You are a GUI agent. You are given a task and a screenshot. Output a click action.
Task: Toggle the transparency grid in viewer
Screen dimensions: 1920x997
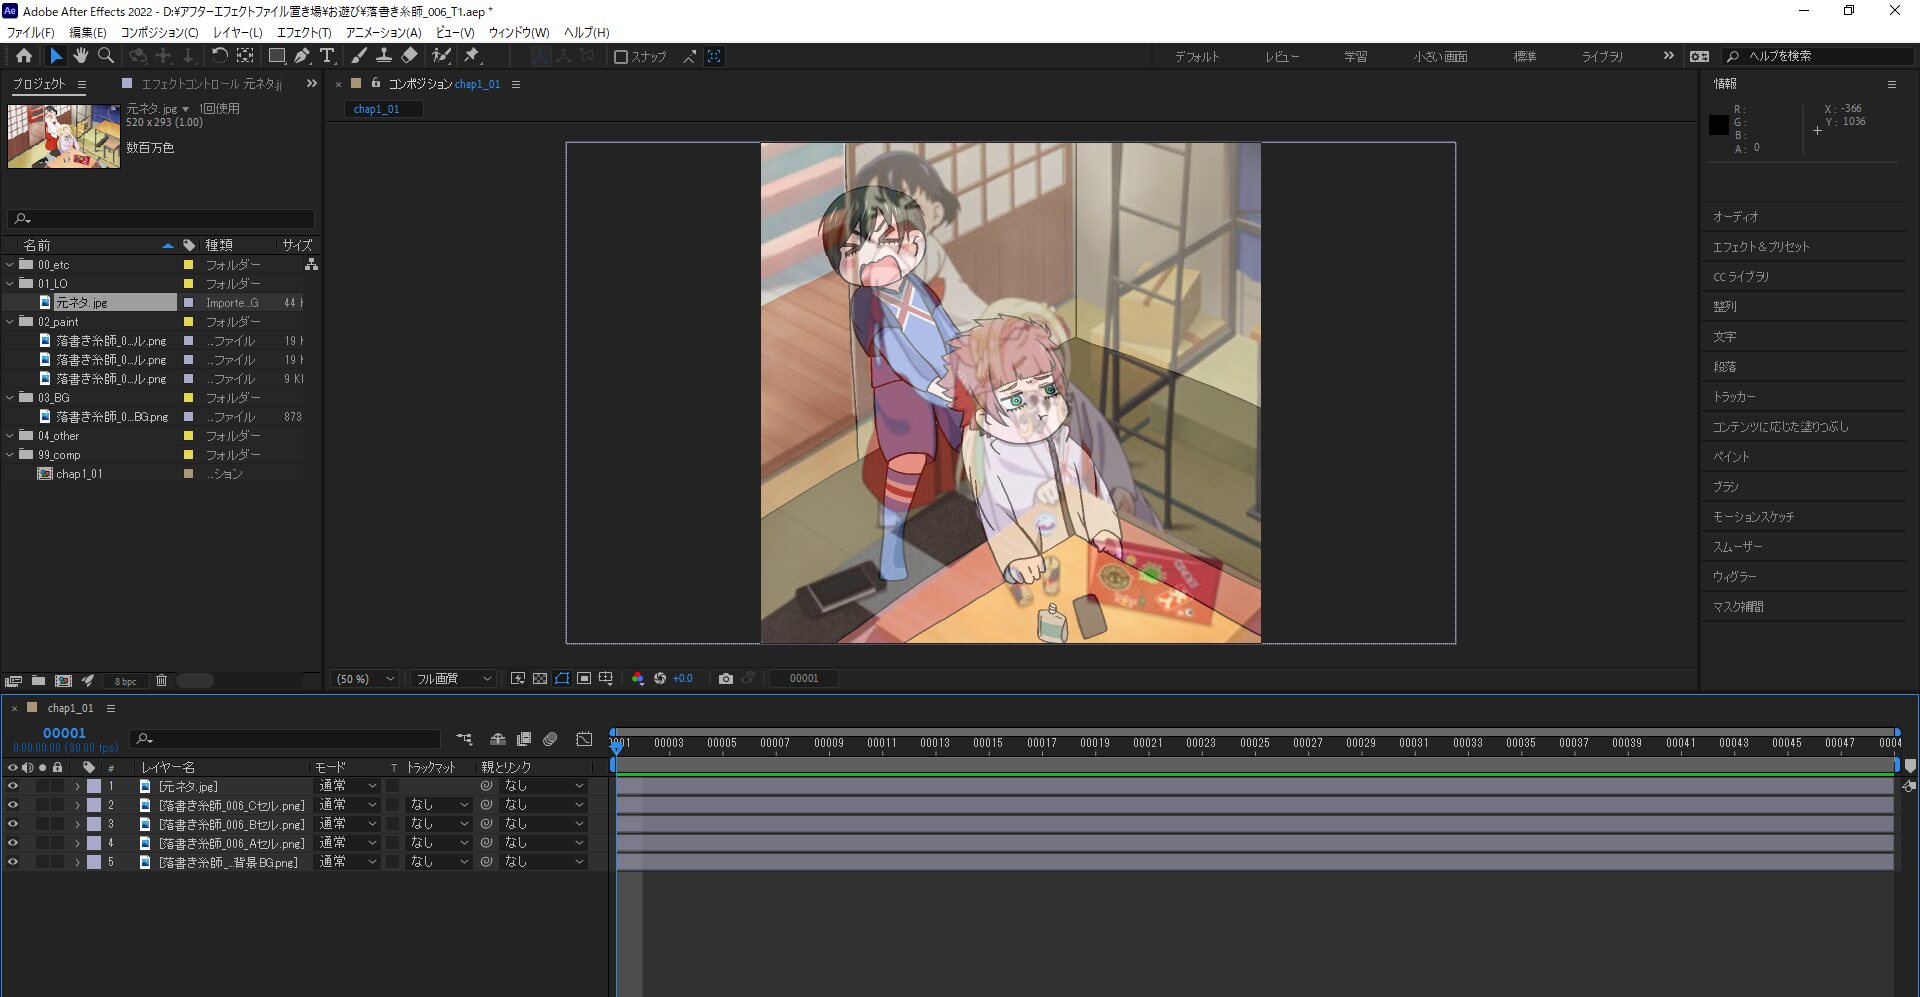tap(540, 679)
